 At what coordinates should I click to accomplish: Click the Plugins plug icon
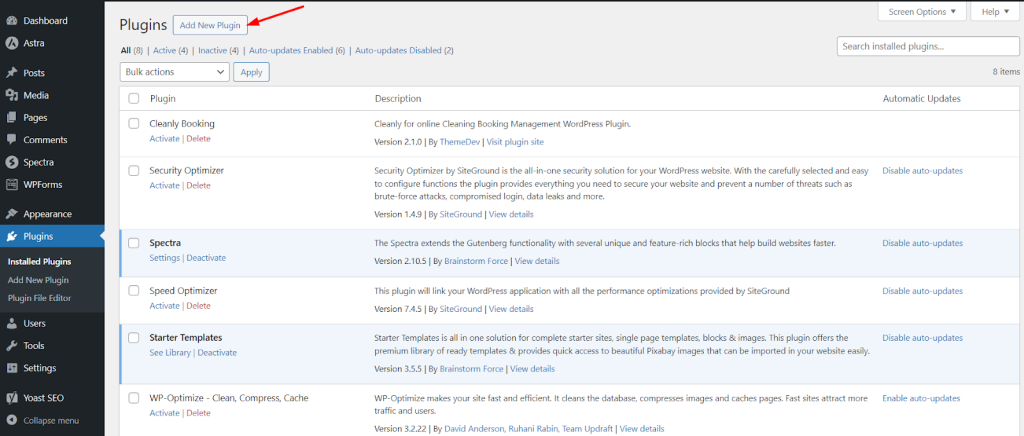pos(11,236)
